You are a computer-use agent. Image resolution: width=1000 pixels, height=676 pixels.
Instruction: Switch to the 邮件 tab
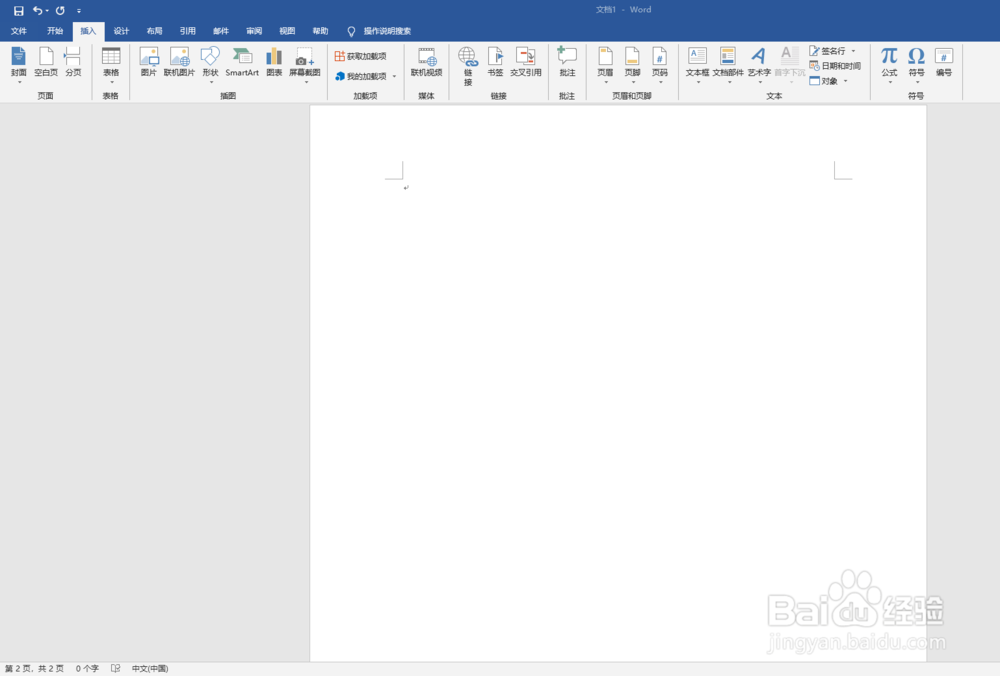pos(221,31)
